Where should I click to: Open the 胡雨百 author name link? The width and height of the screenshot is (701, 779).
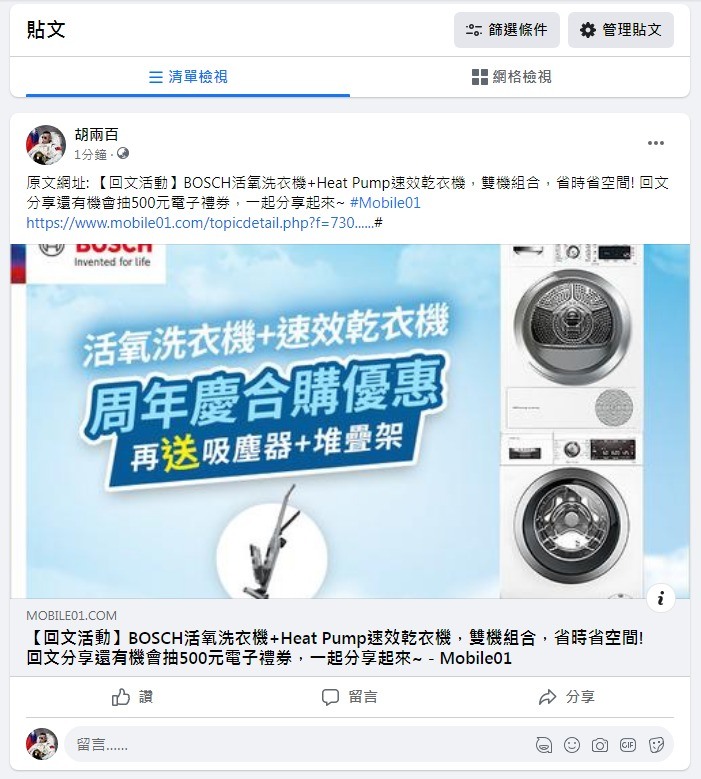pyautogui.click(x=96, y=134)
